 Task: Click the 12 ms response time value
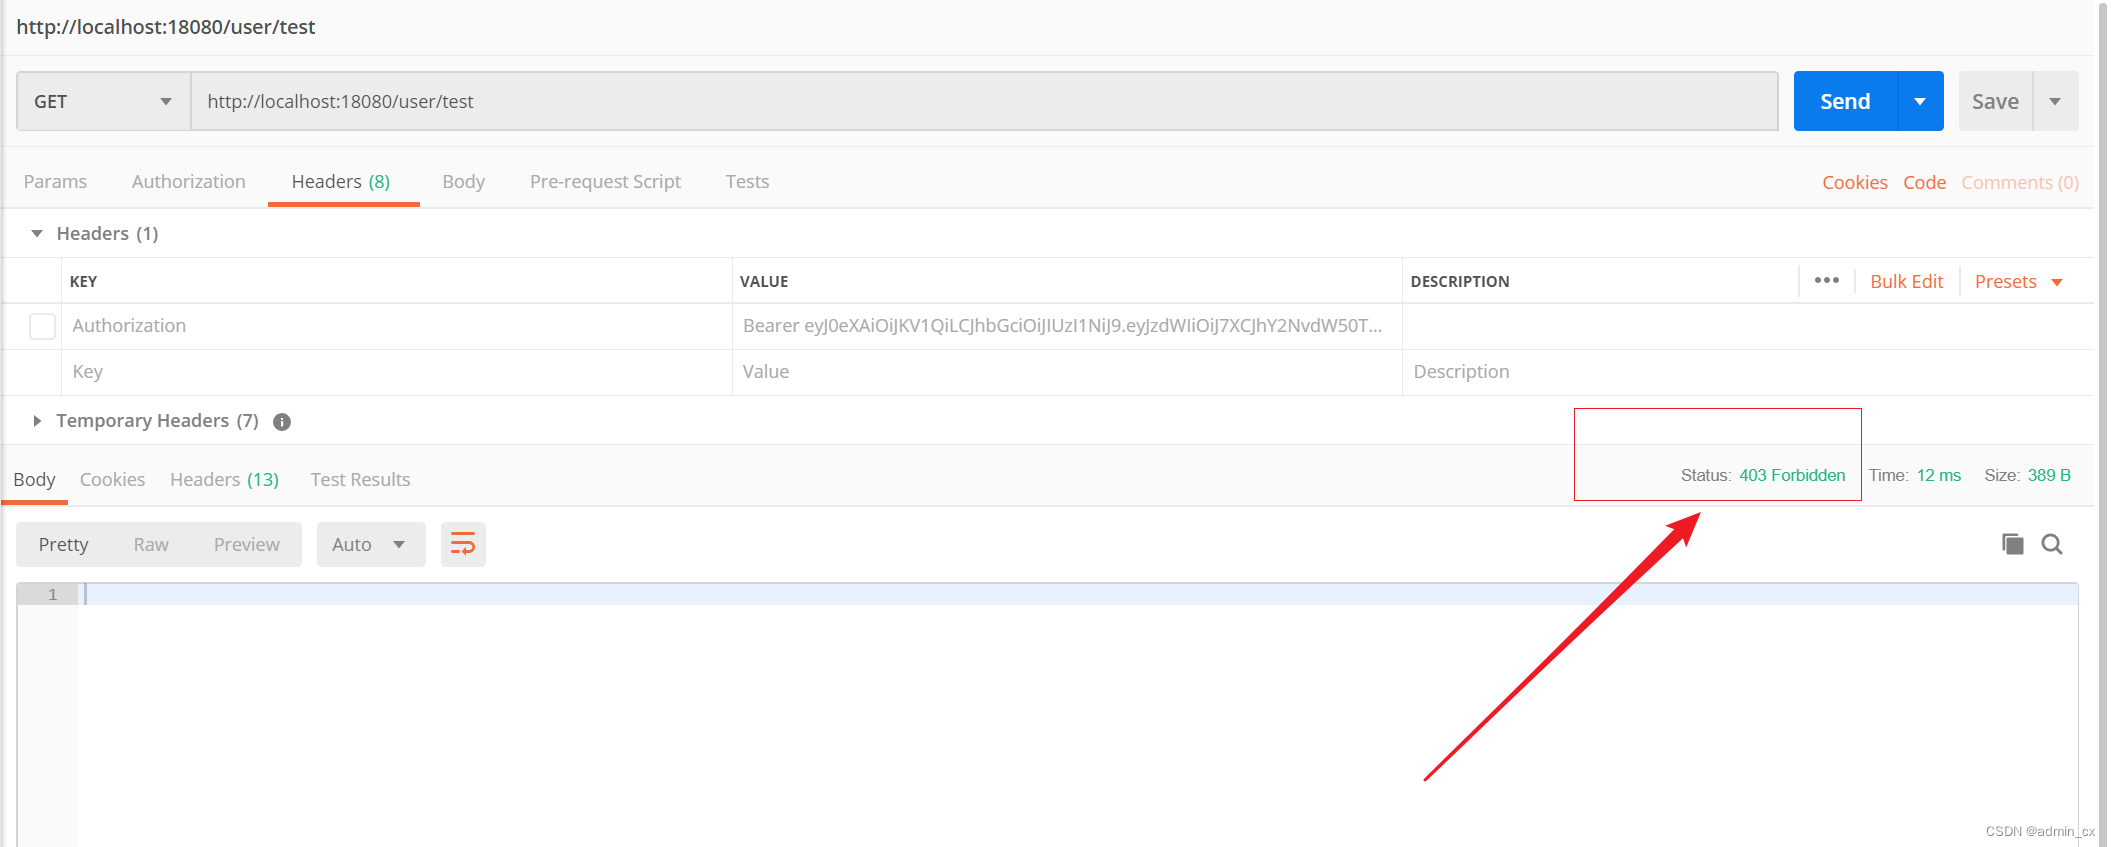1939,476
